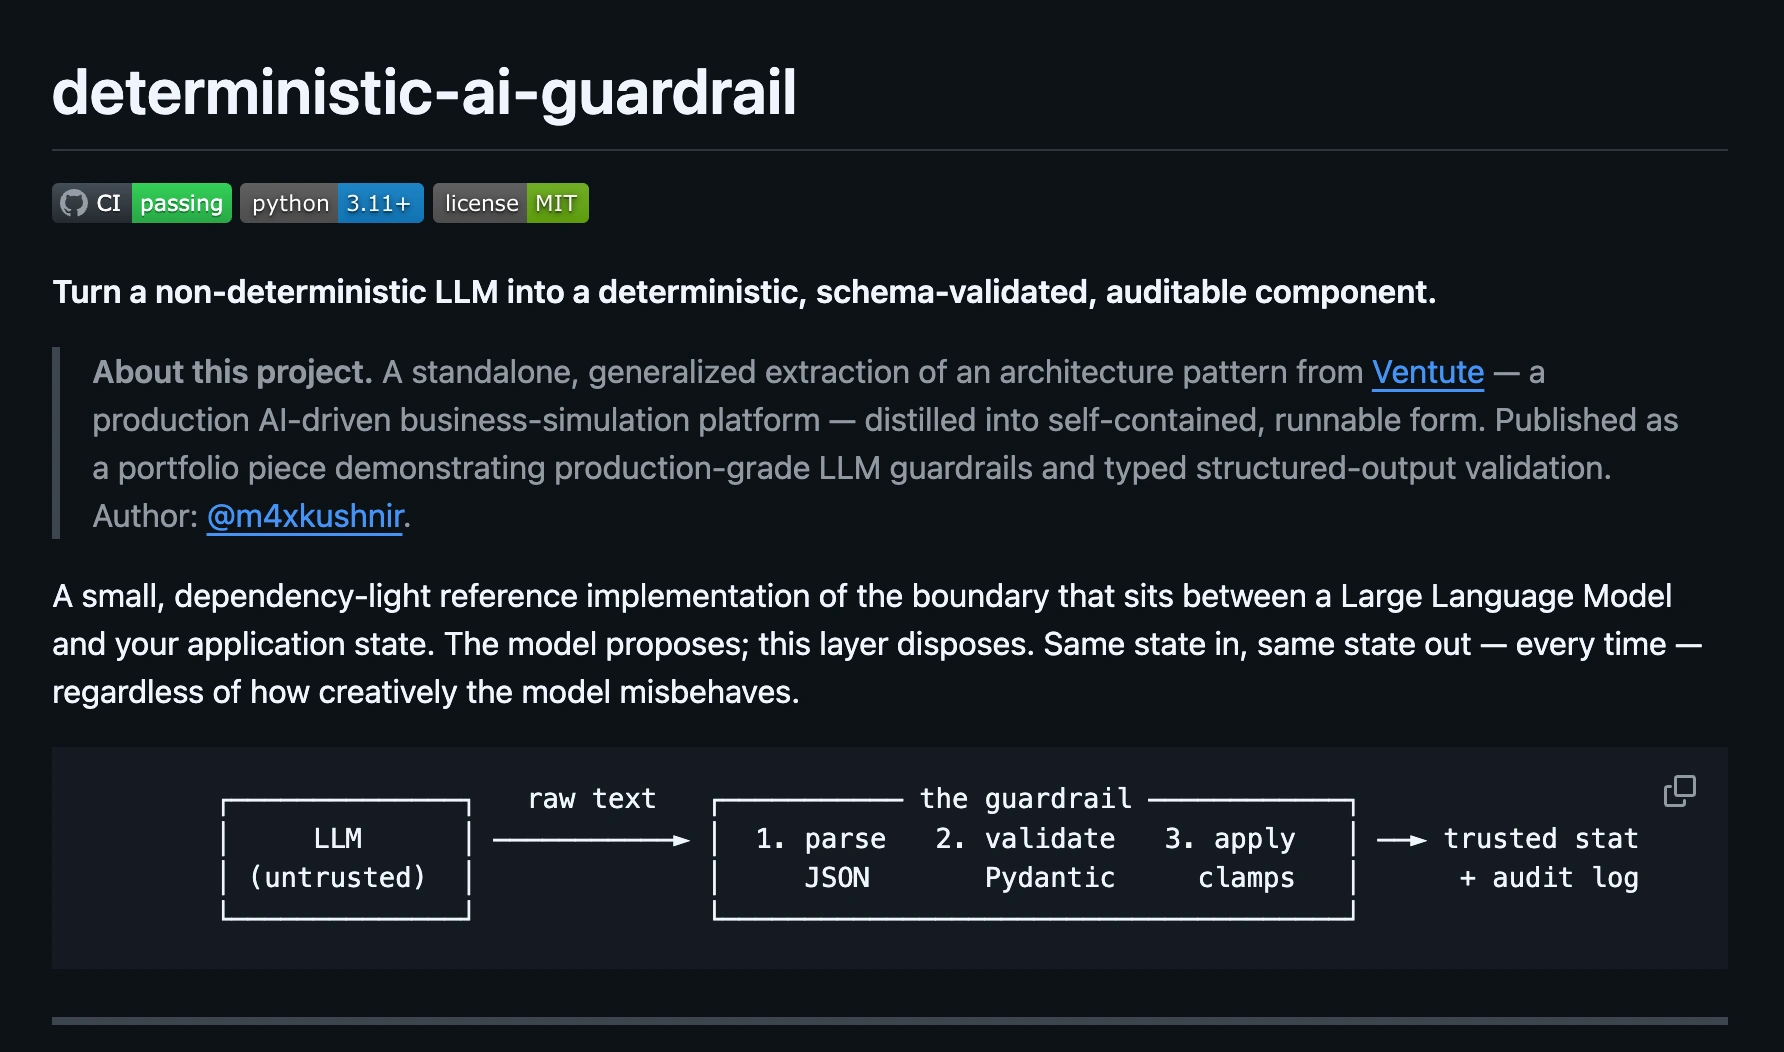Screen dimensions: 1784x1052
Task: Click the '3. apply clamps' step
Action: pos(1230,858)
